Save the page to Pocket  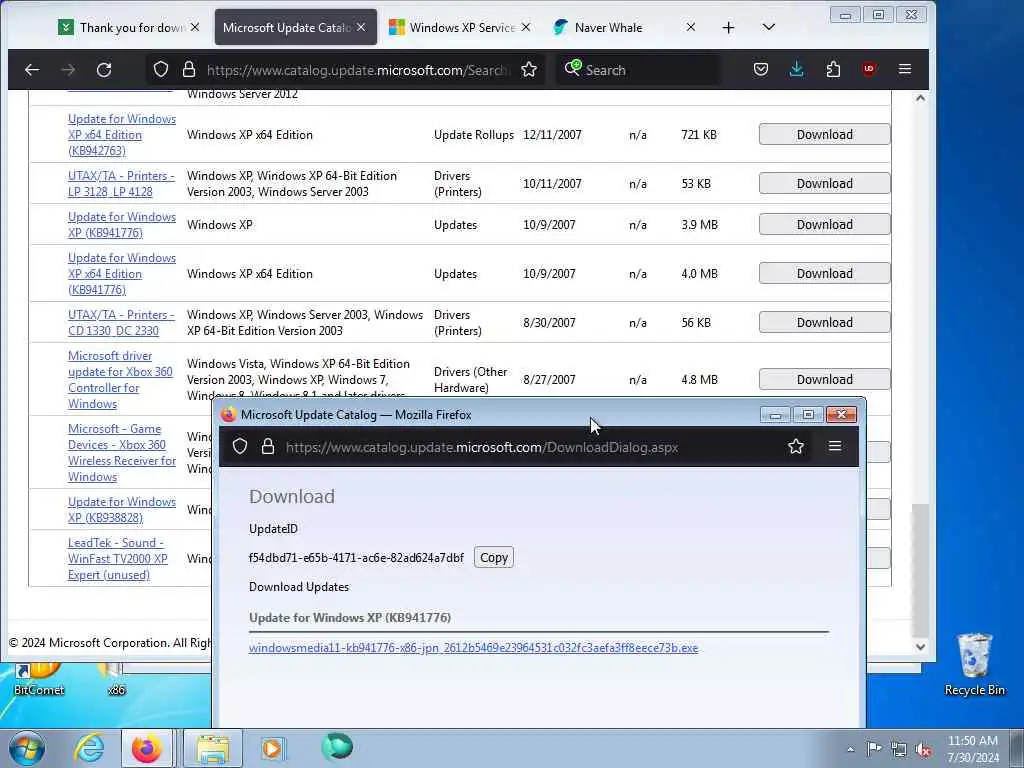point(761,69)
